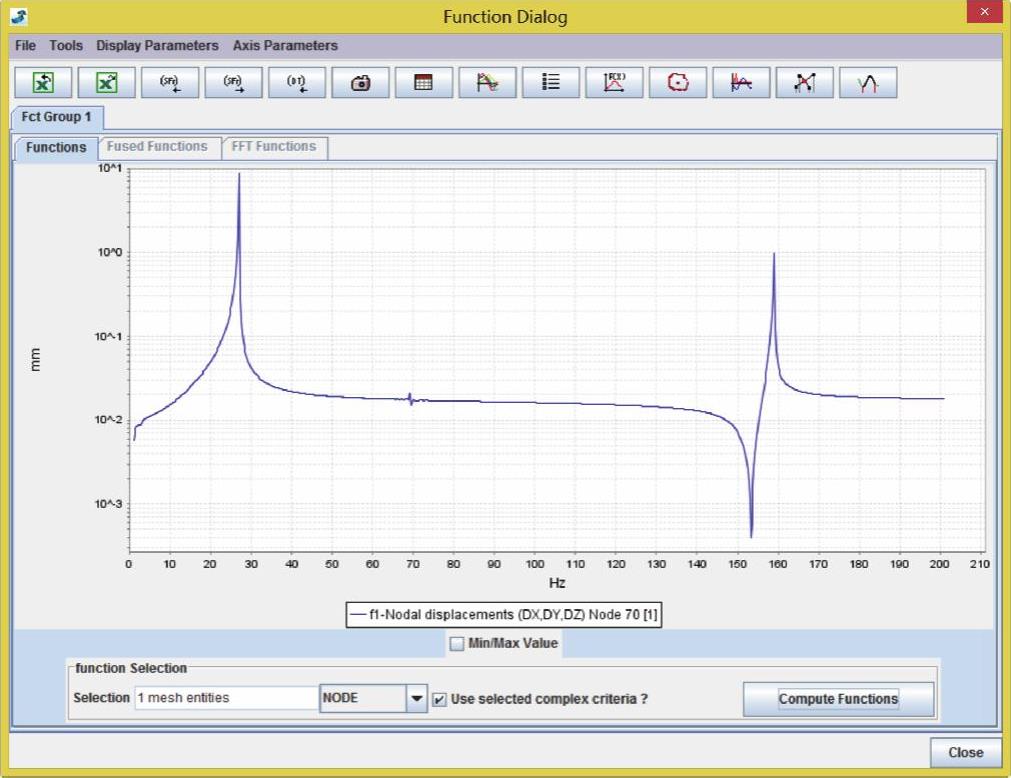Click the F(X) graph icon
1011x778 pixels.
click(x=614, y=83)
